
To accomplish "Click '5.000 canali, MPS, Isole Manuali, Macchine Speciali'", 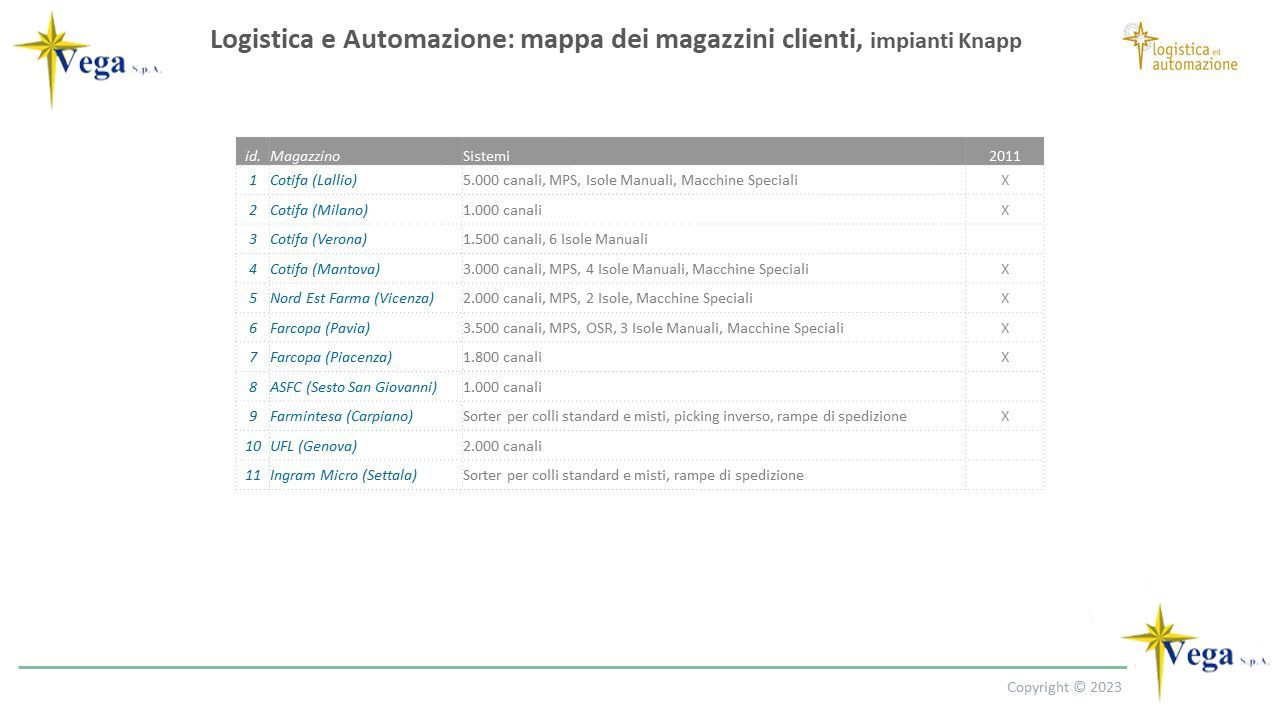I will tap(630, 180).
